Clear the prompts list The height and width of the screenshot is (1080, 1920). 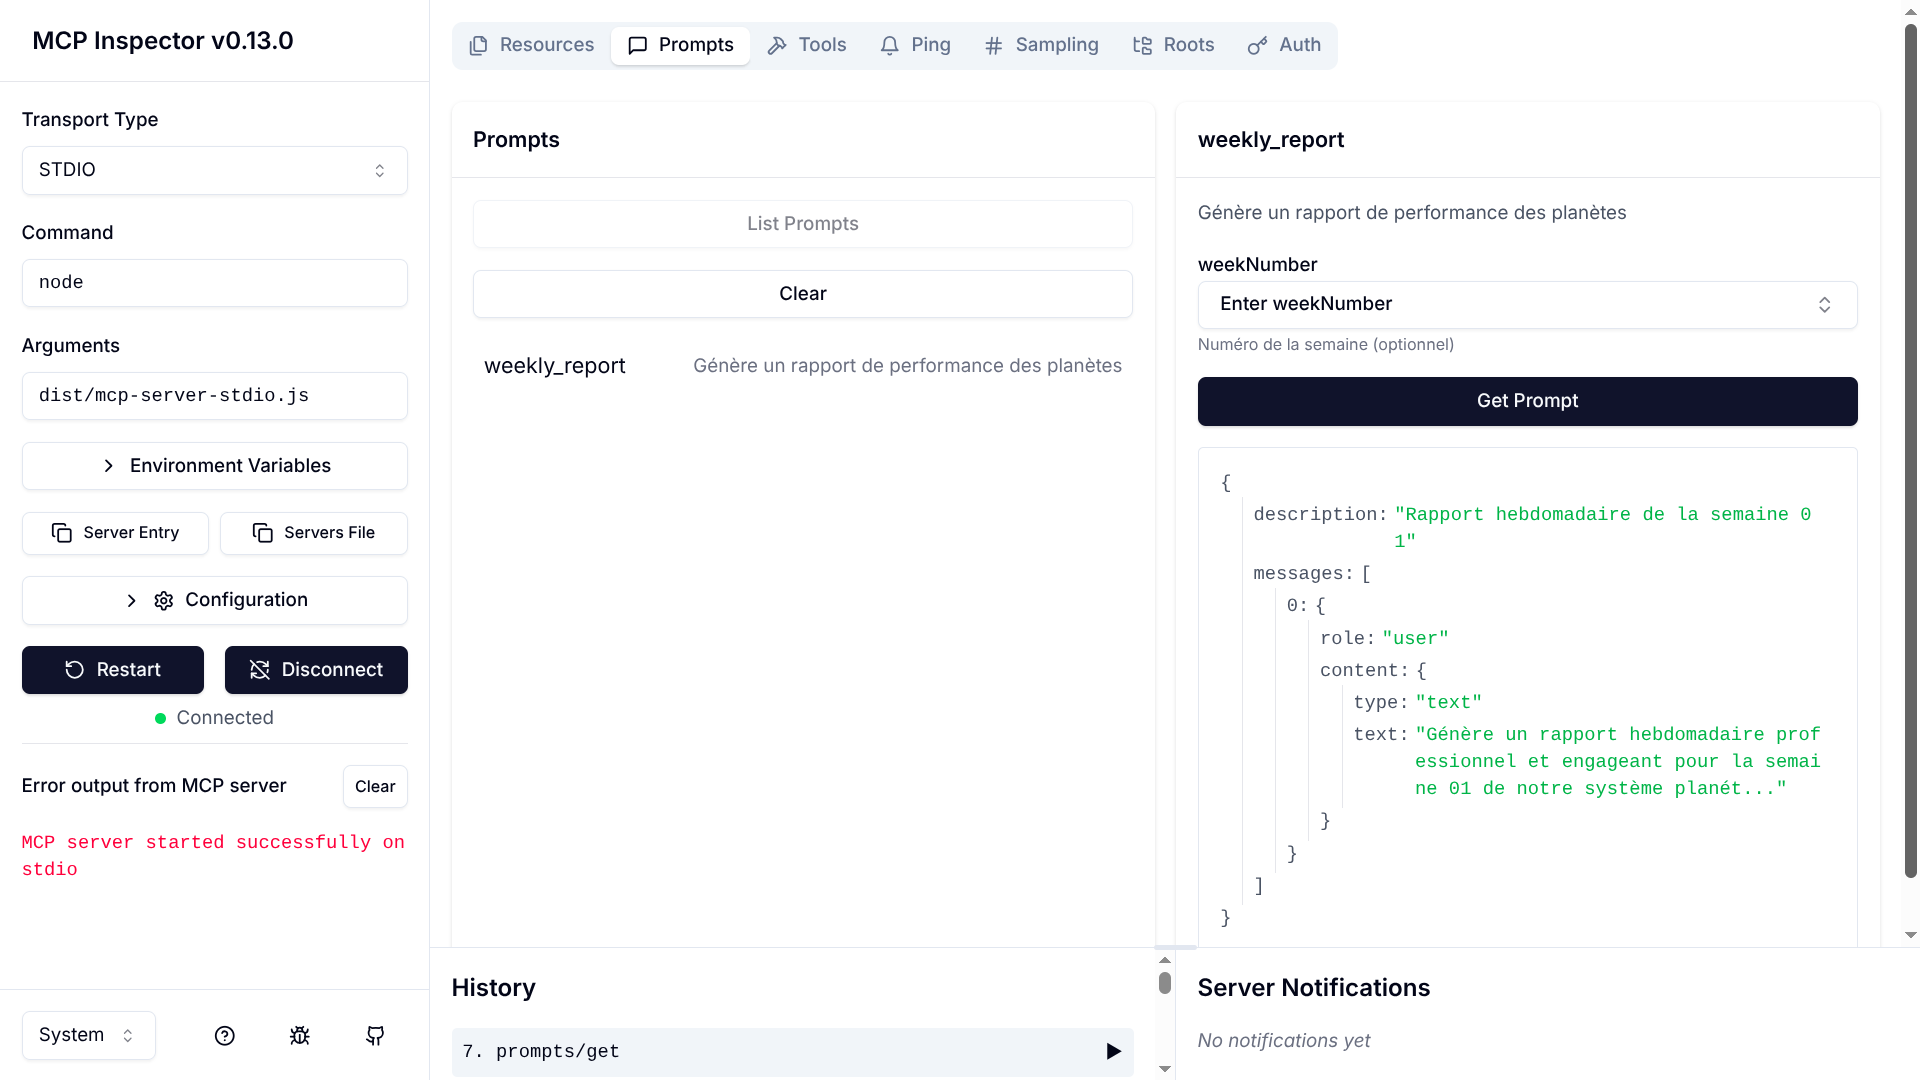tap(802, 294)
